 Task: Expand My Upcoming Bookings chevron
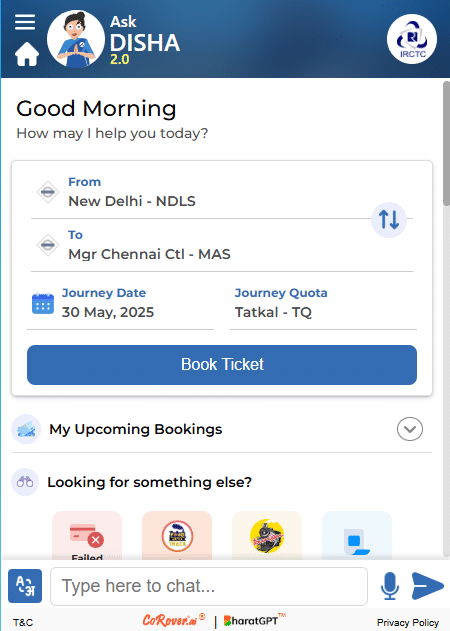pyautogui.click(x=410, y=429)
